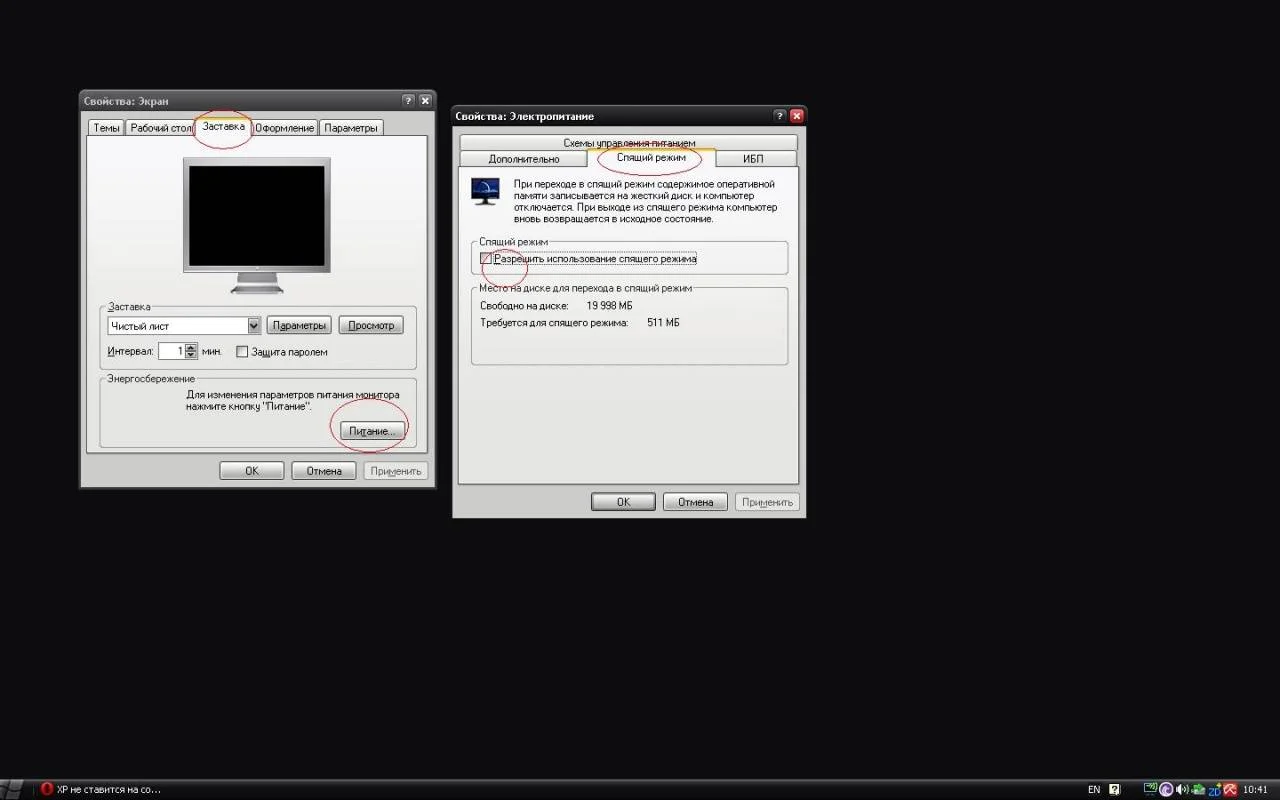The width and height of the screenshot is (1280, 800).
Task: Open the purple swirl tray icon
Action: [1166, 789]
